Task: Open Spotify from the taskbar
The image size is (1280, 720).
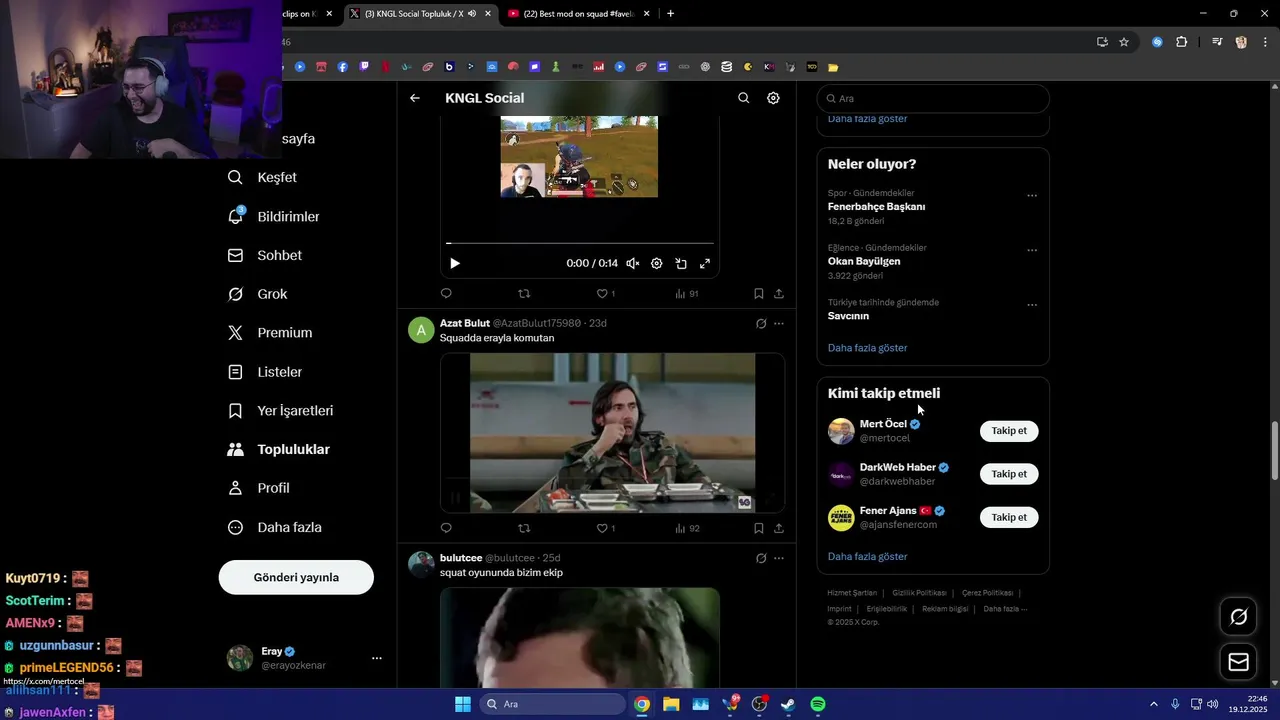Action: (817, 704)
